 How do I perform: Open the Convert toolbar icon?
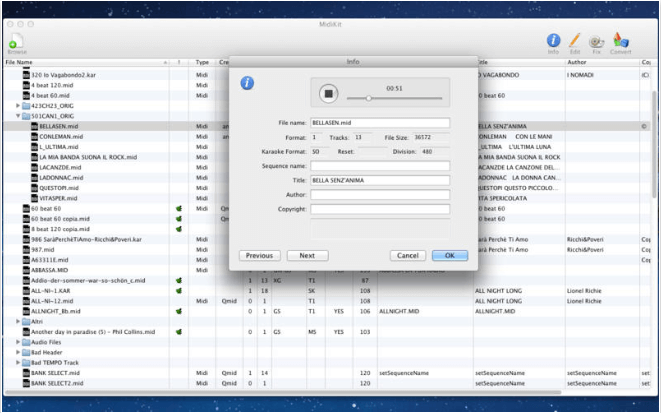pos(621,44)
